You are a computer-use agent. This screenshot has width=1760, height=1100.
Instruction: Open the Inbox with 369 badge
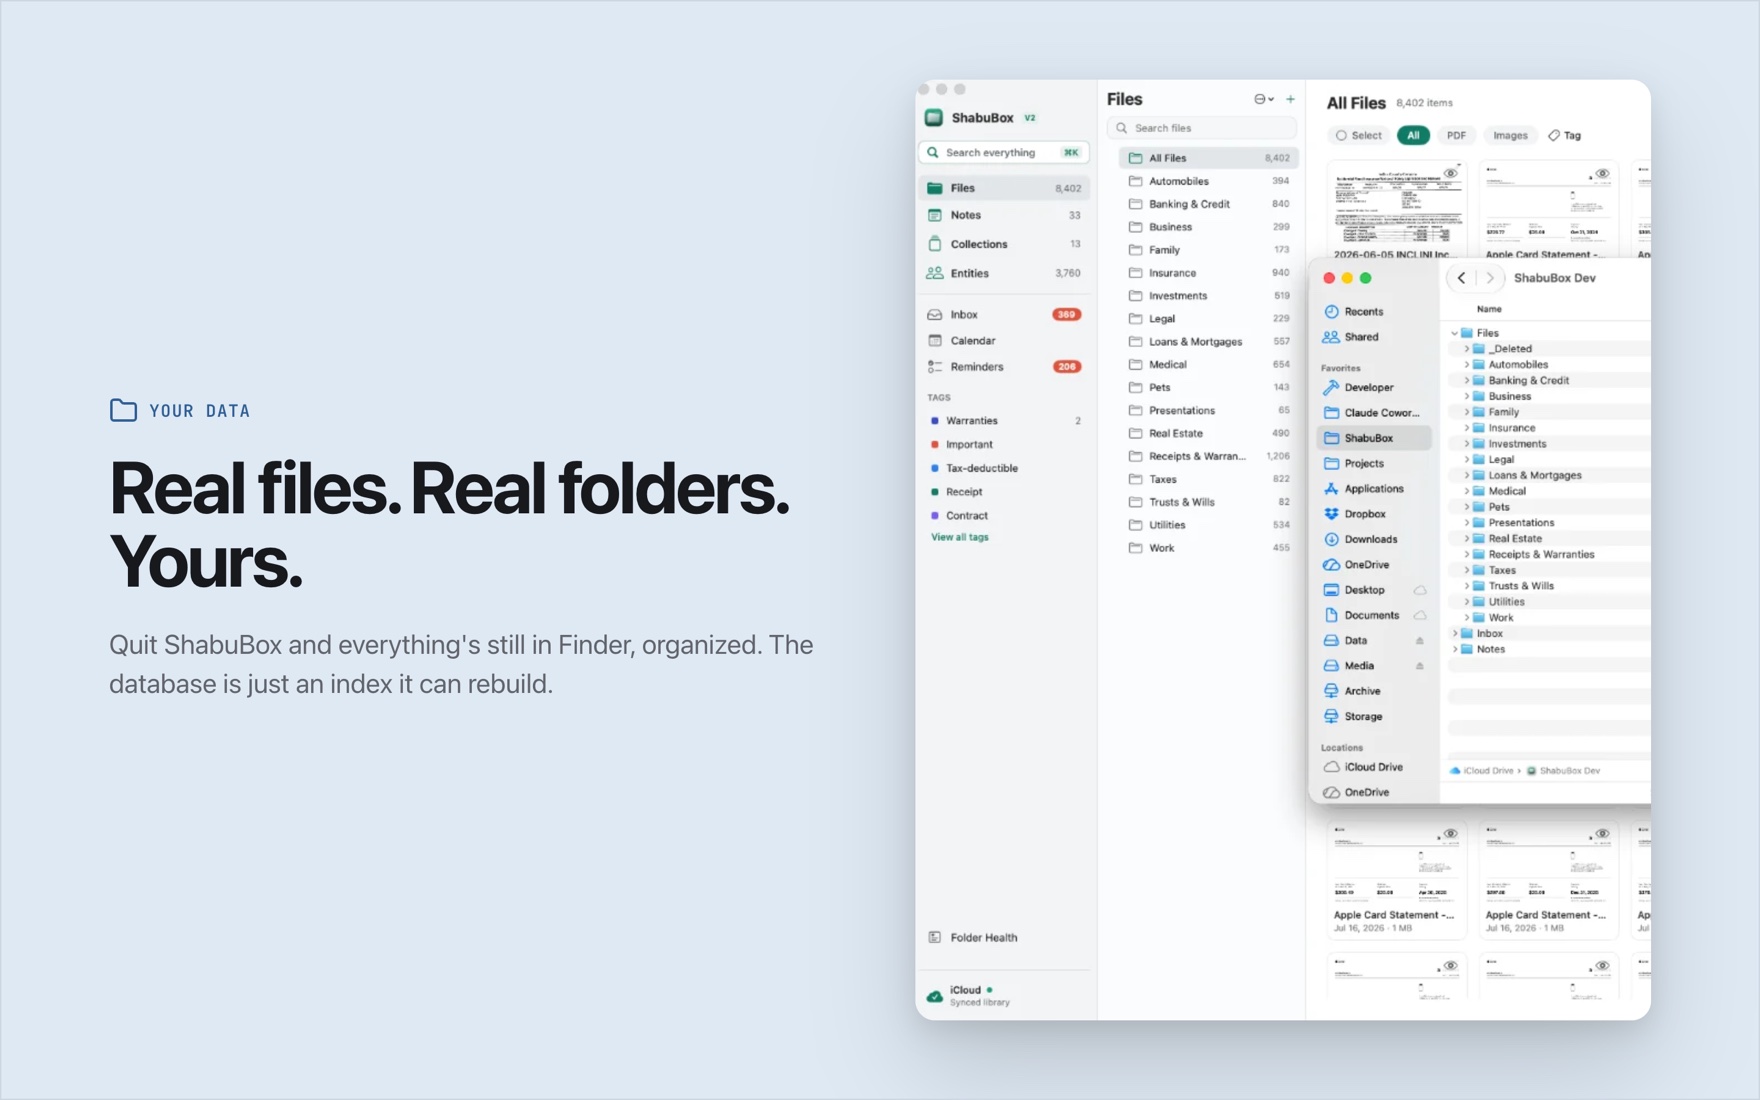(1004, 314)
